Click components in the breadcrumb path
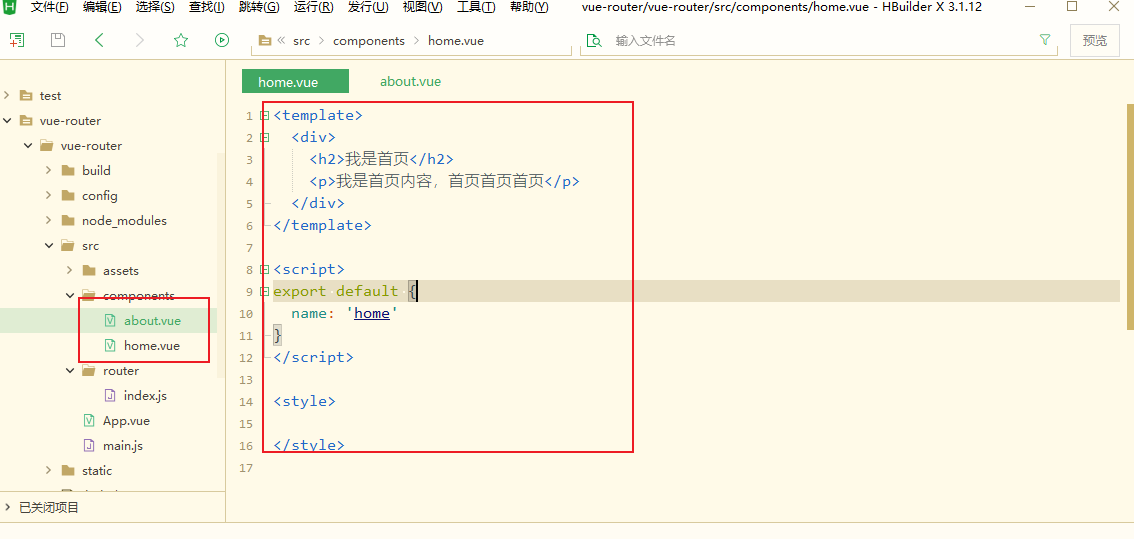Viewport: 1134px width, 539px height. pyautogui.click(x=369, y=41)
